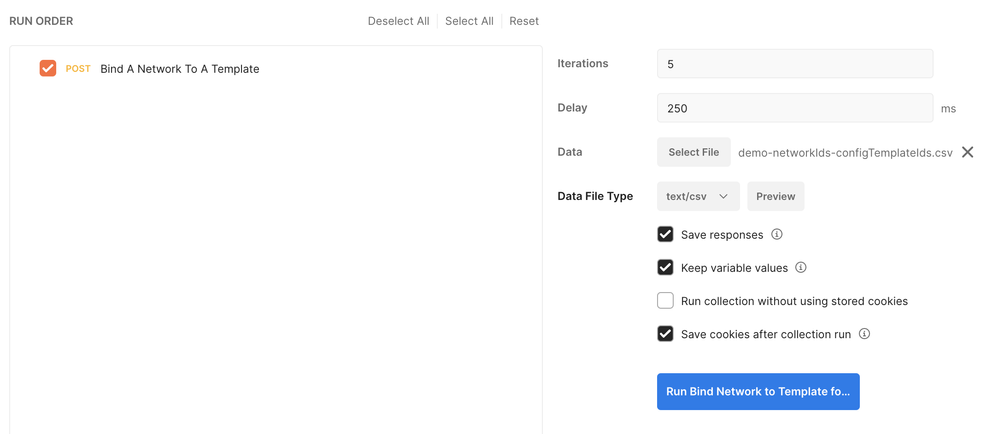Click Select All in the run order header
999x434 pixels.
469,21
